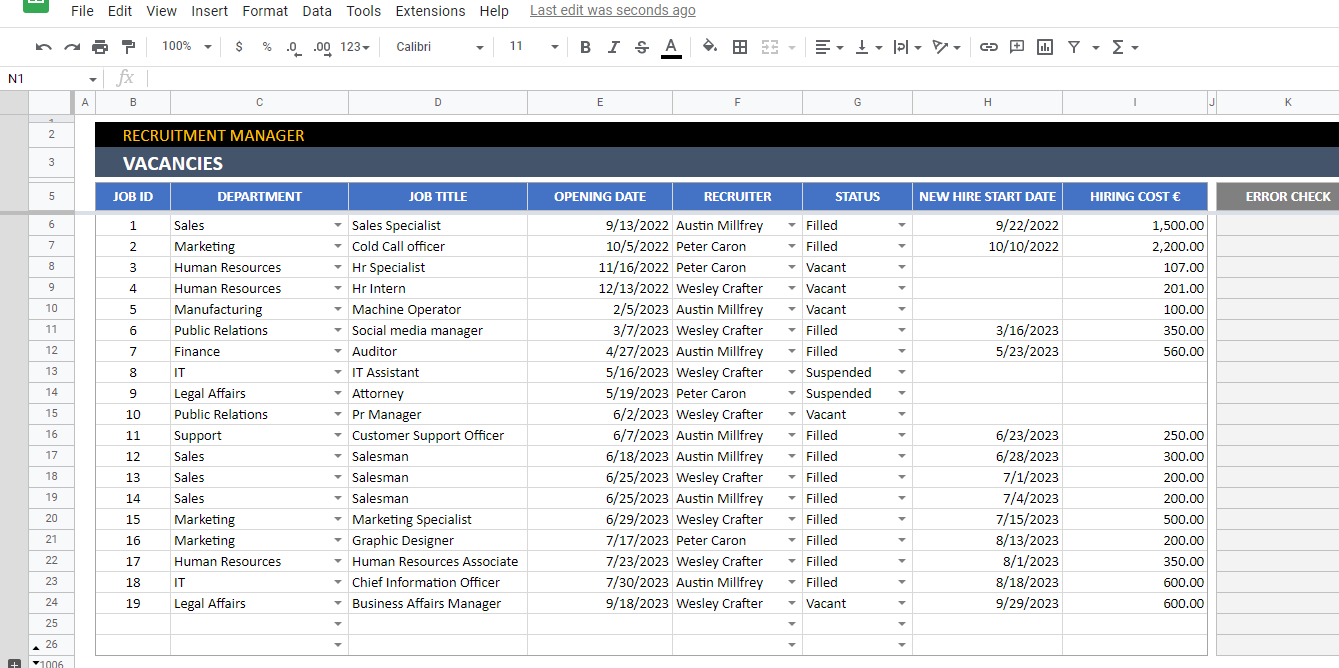Decrease decimal places
Viewport: 1339px width, 668px height.
[293, 47]
